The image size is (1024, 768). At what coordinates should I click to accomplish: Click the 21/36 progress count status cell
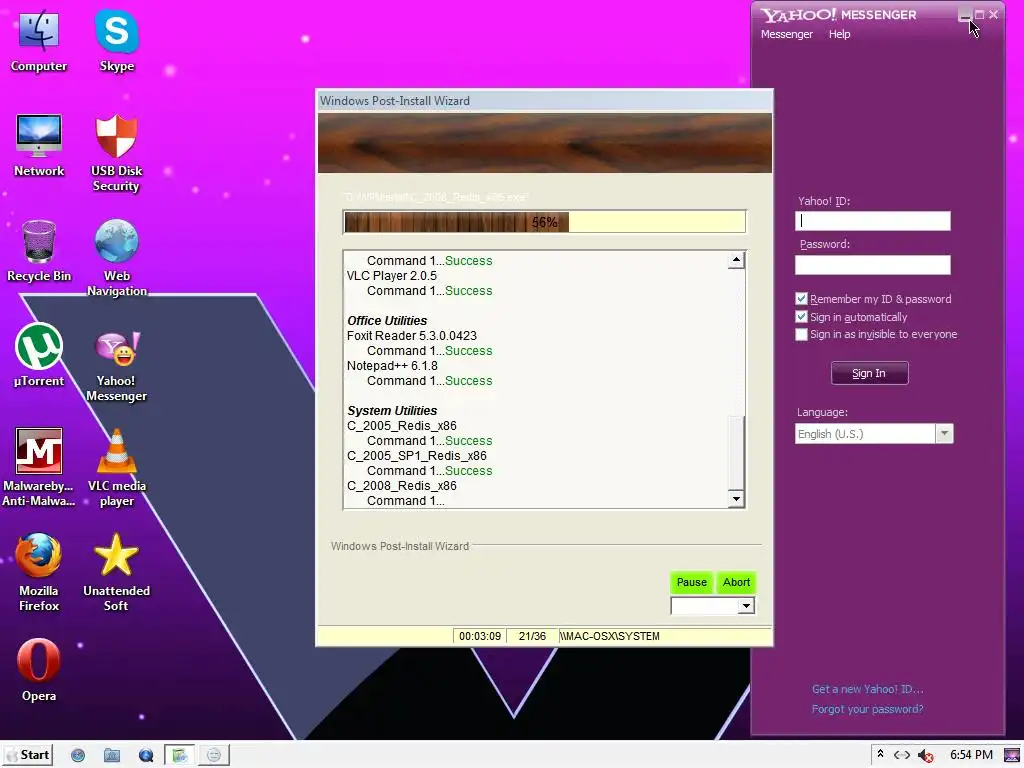(x=532, y=636)
